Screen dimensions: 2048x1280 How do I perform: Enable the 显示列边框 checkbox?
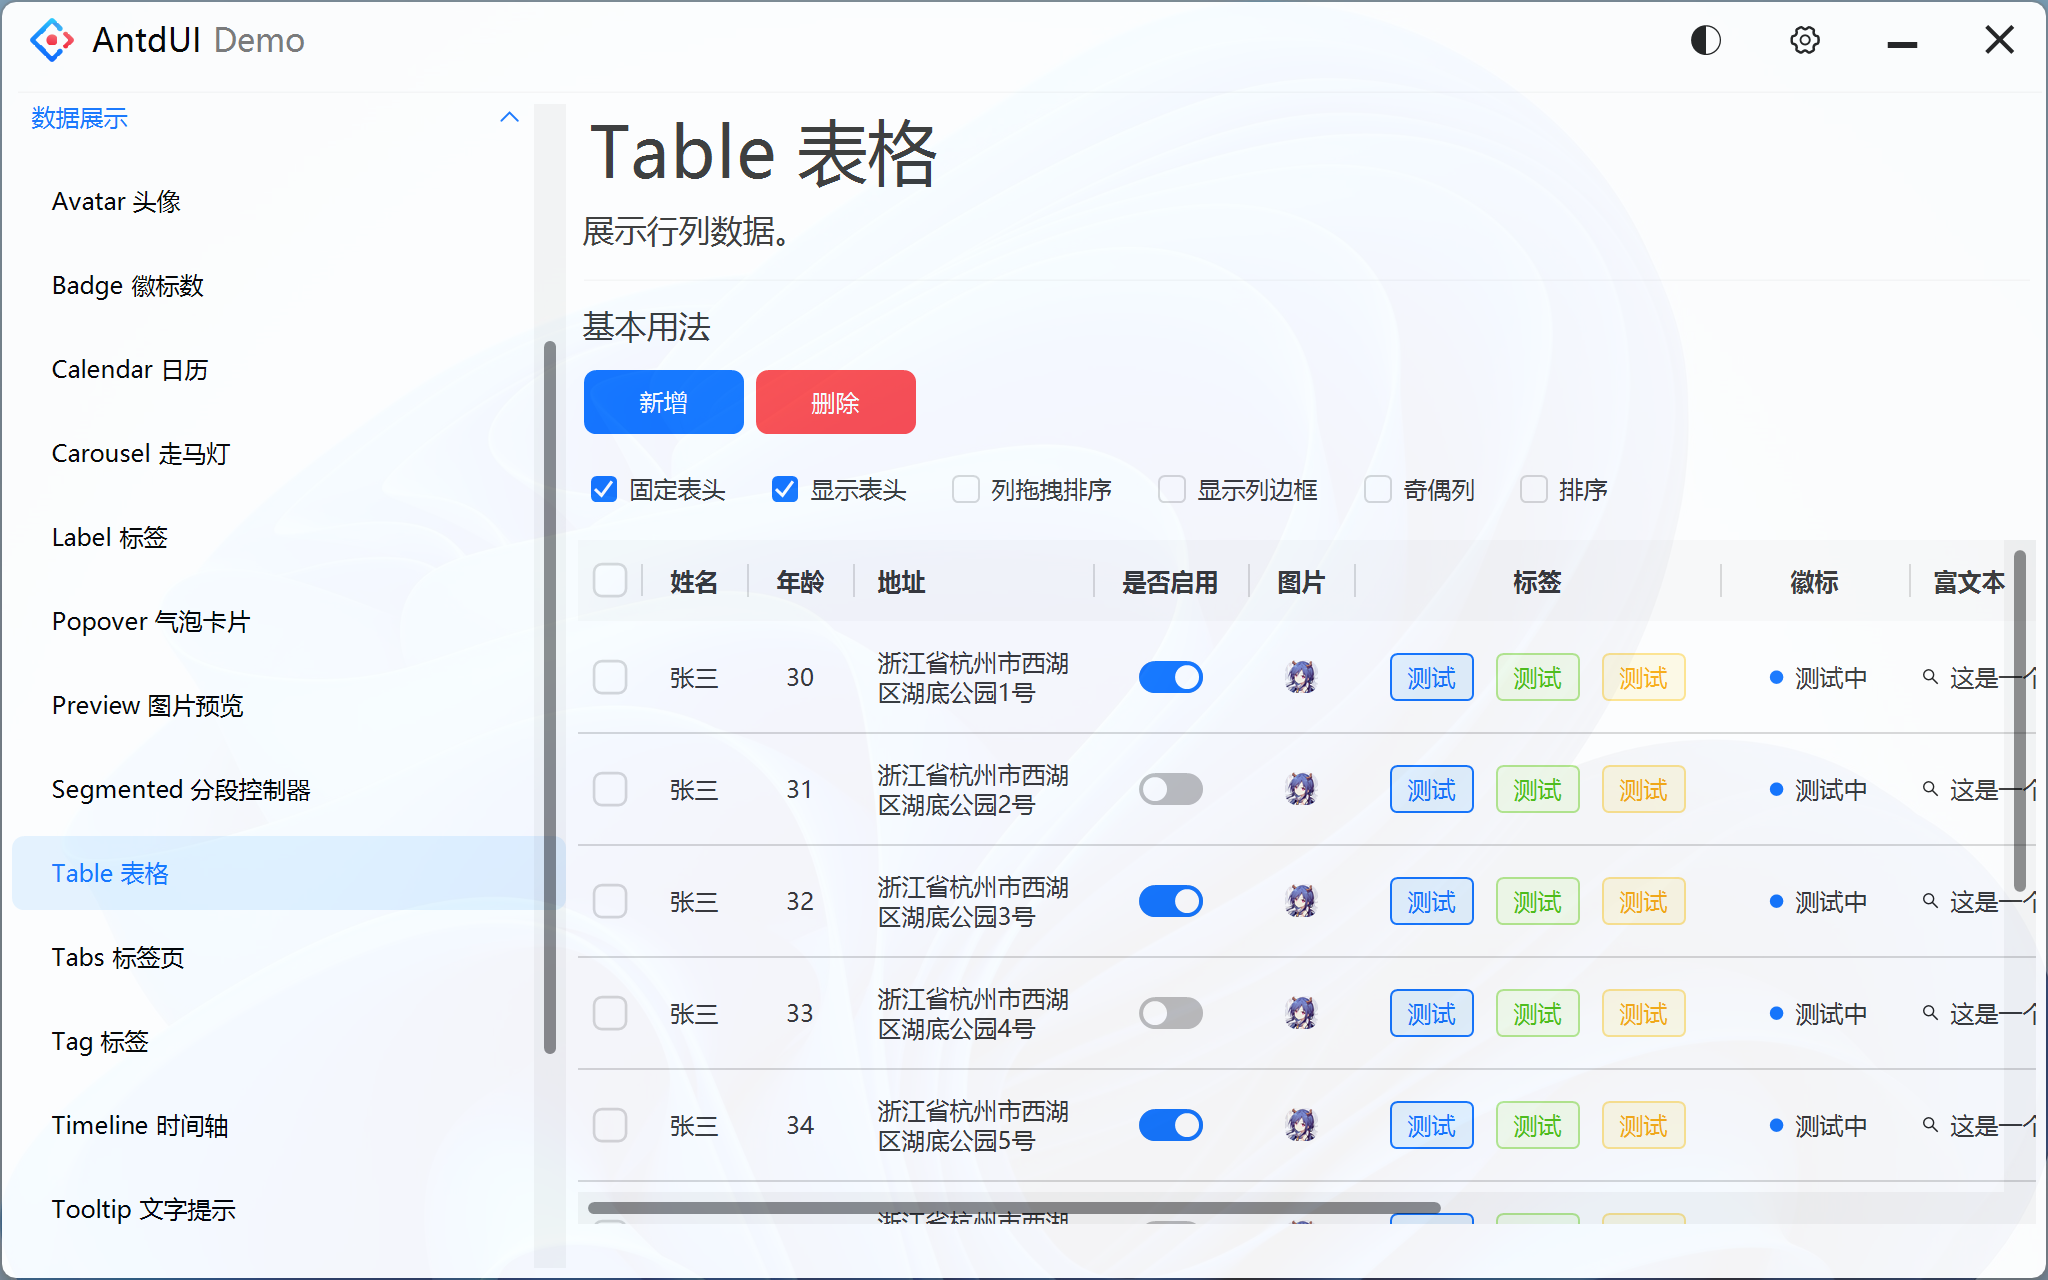point(1170,489)
